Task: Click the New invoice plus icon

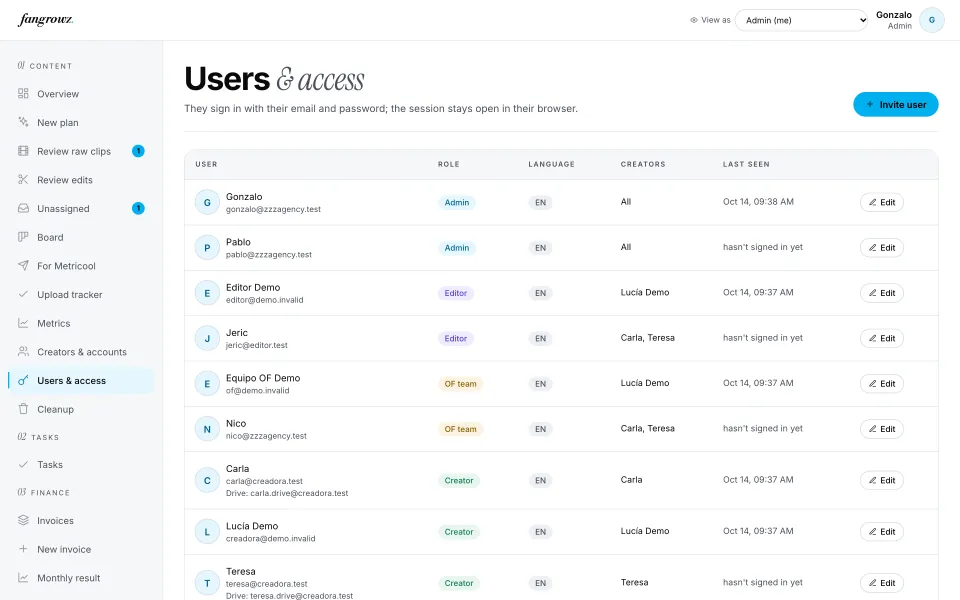Action: [23, 549]
